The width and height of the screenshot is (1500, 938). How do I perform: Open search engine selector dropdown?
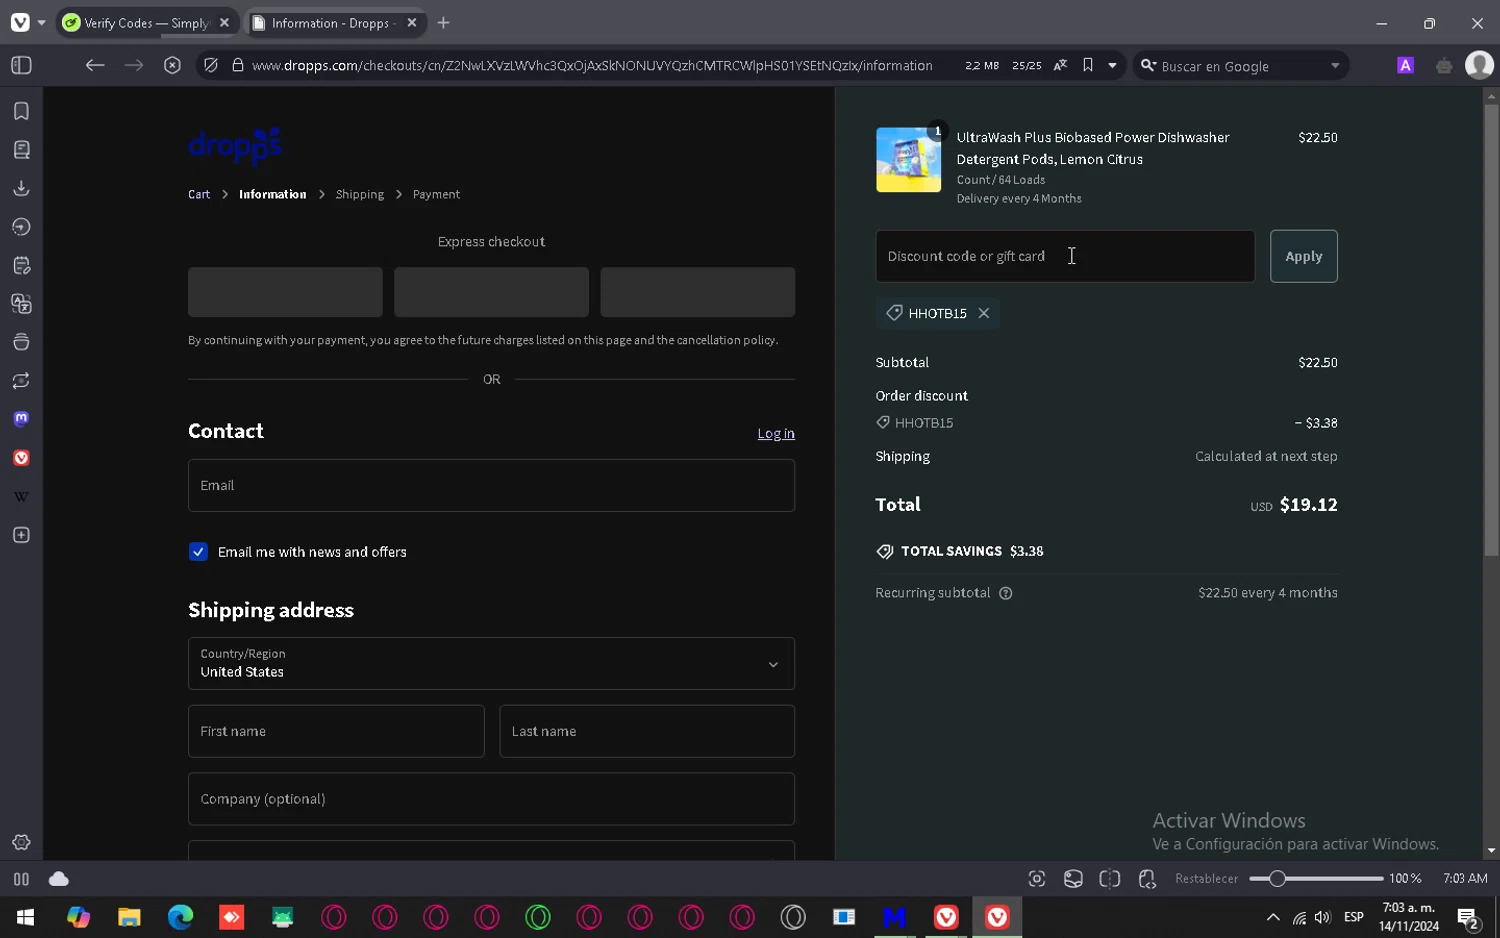tap(1148, 65)
